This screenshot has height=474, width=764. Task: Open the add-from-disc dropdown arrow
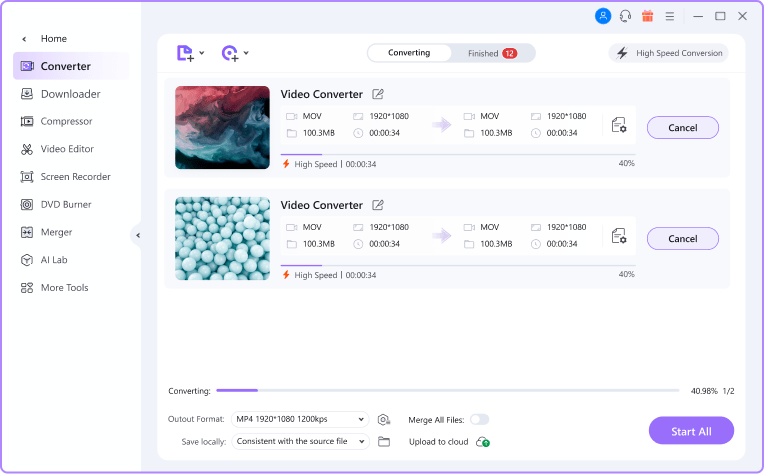pos(246,53)
